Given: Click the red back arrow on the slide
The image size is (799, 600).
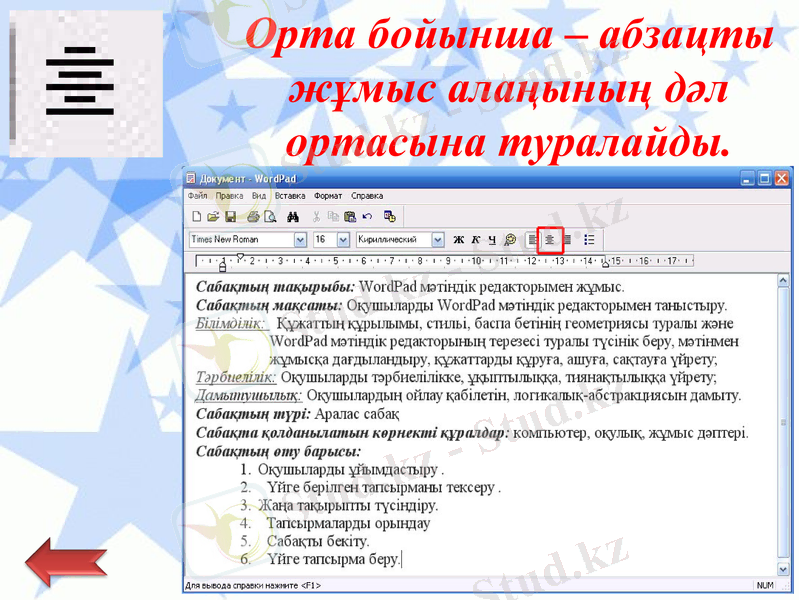Looking at the screenshot, I should coord(66,562).
